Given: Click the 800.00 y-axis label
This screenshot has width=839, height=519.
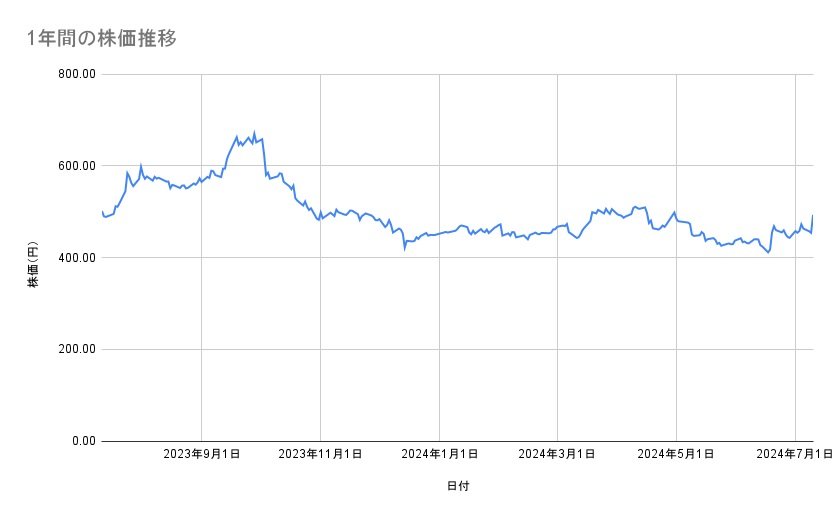Looking at the screenshot, I should [x=76, y=74].
